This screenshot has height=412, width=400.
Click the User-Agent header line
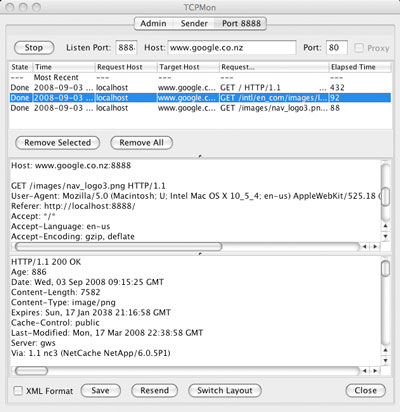[x=196, y=196]
